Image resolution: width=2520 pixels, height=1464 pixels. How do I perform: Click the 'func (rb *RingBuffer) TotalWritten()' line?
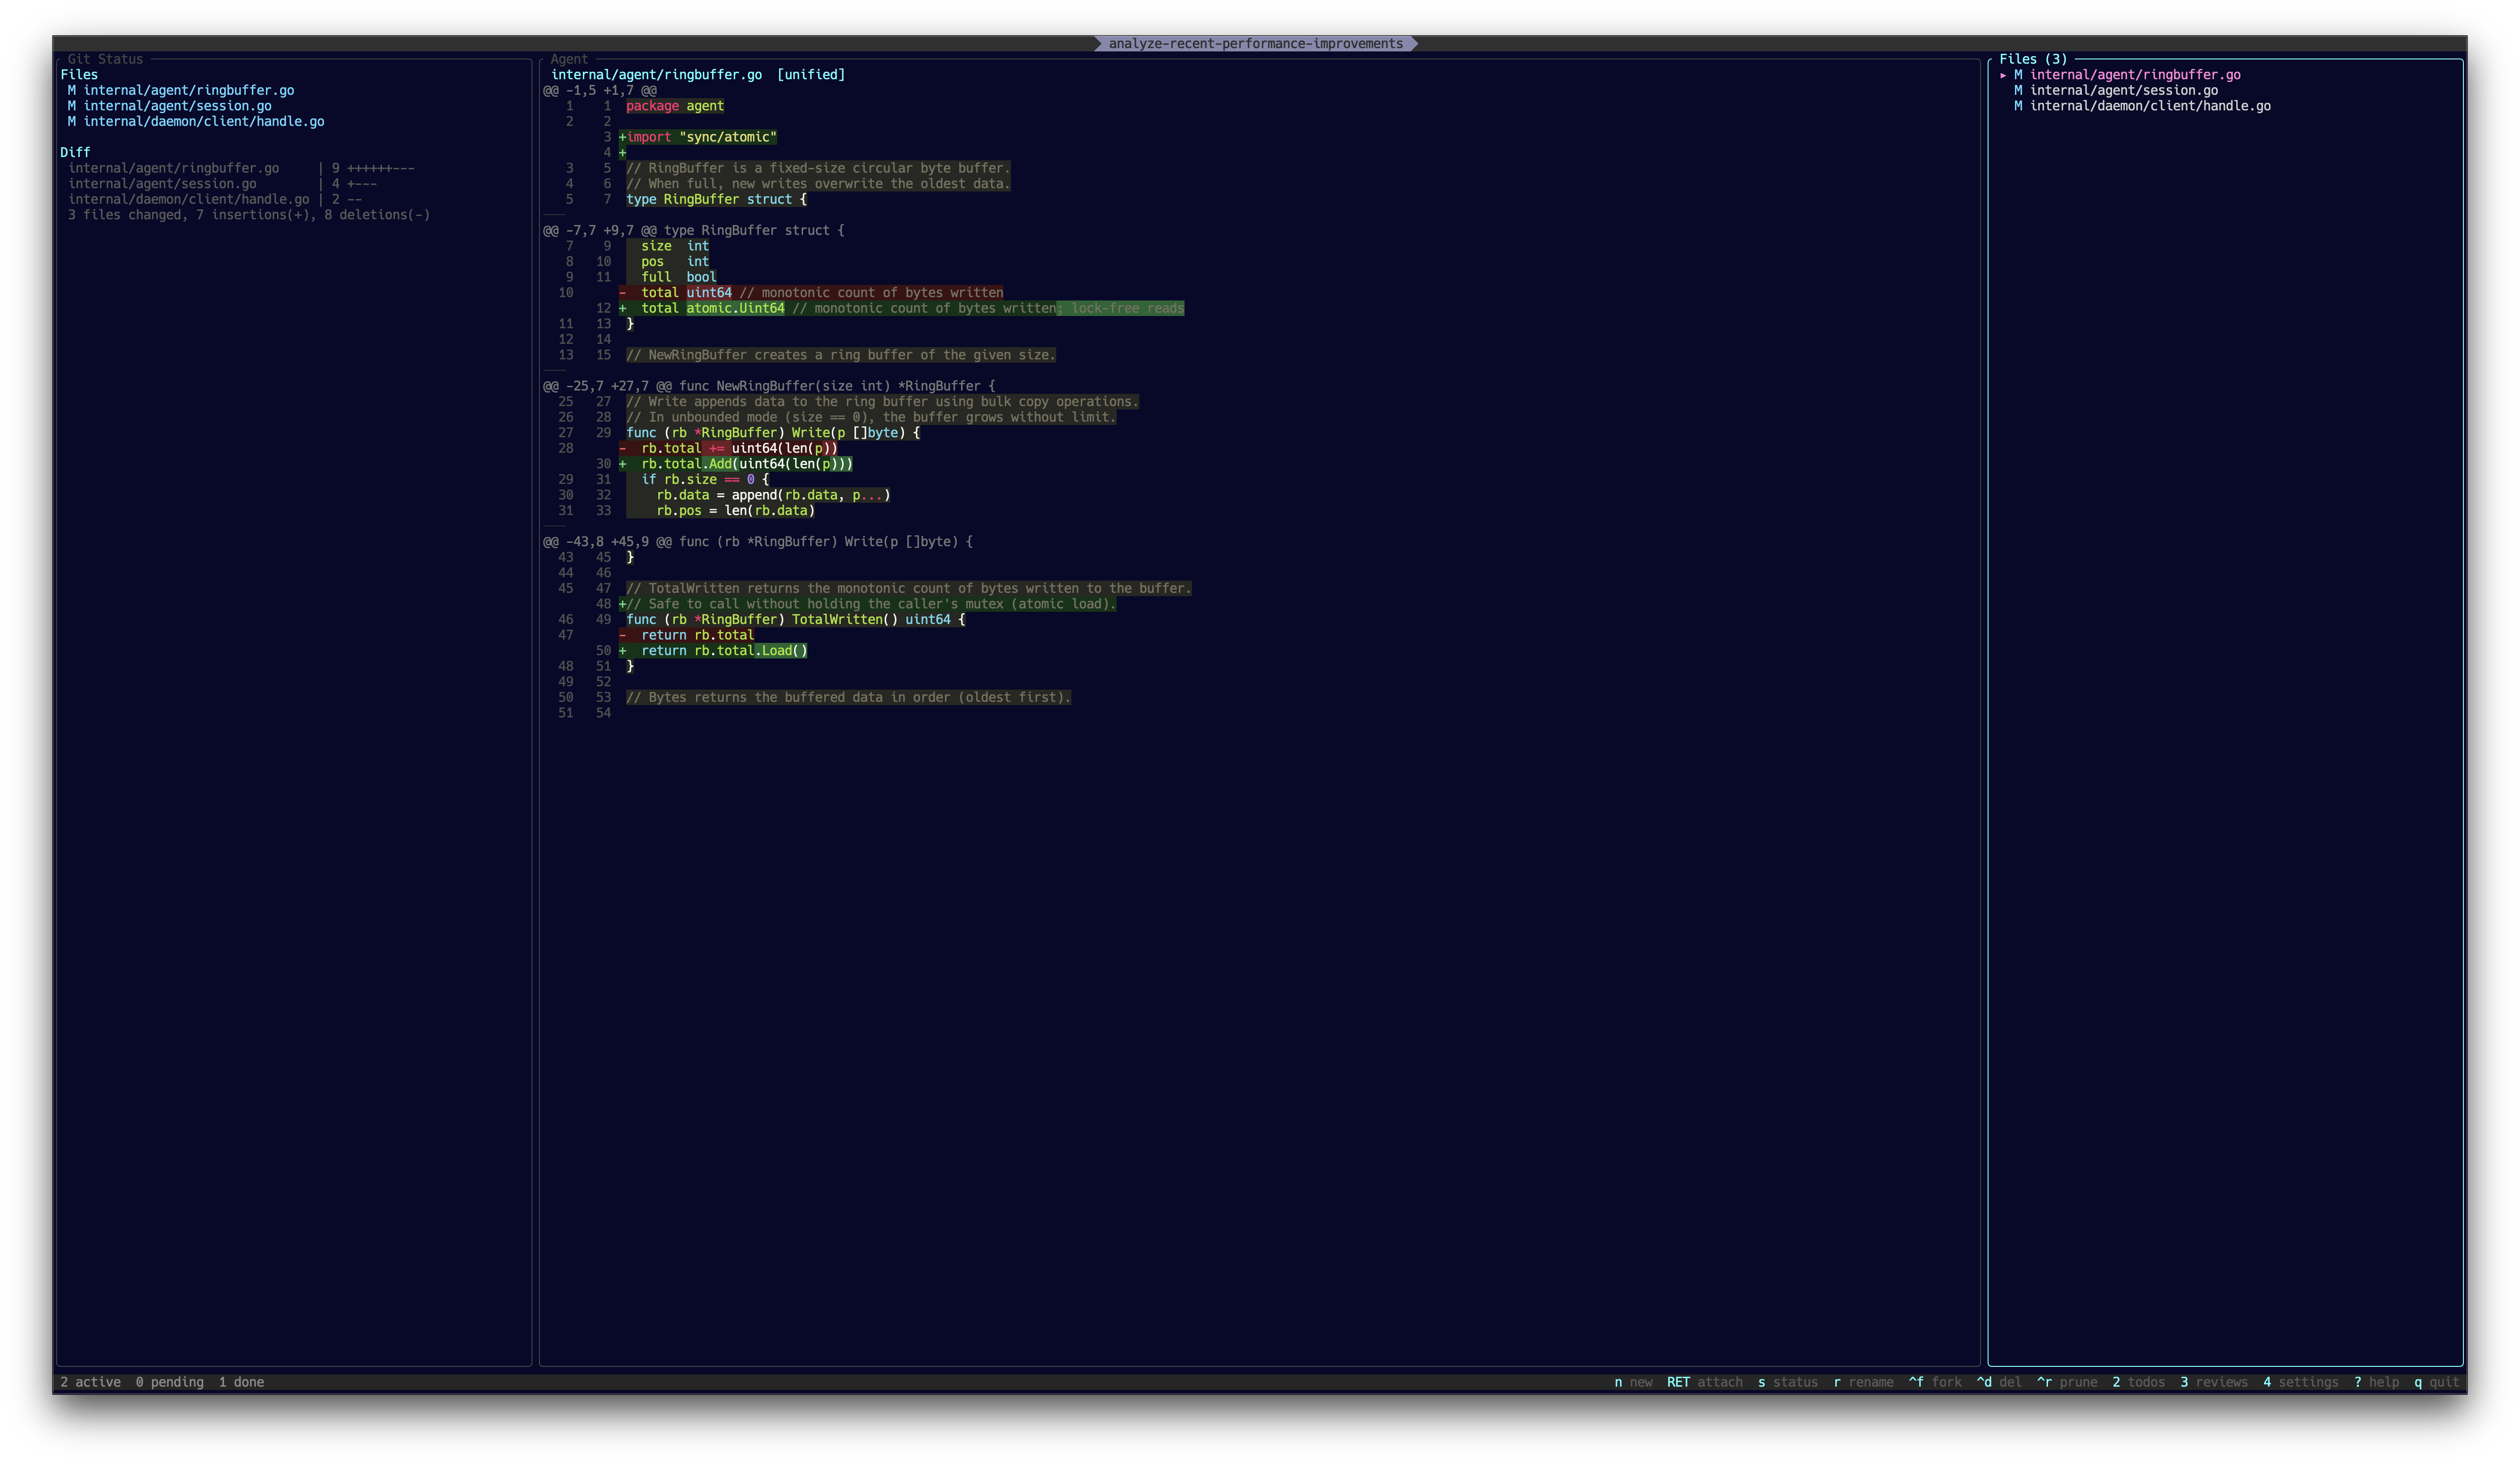(x=796, y=620)
